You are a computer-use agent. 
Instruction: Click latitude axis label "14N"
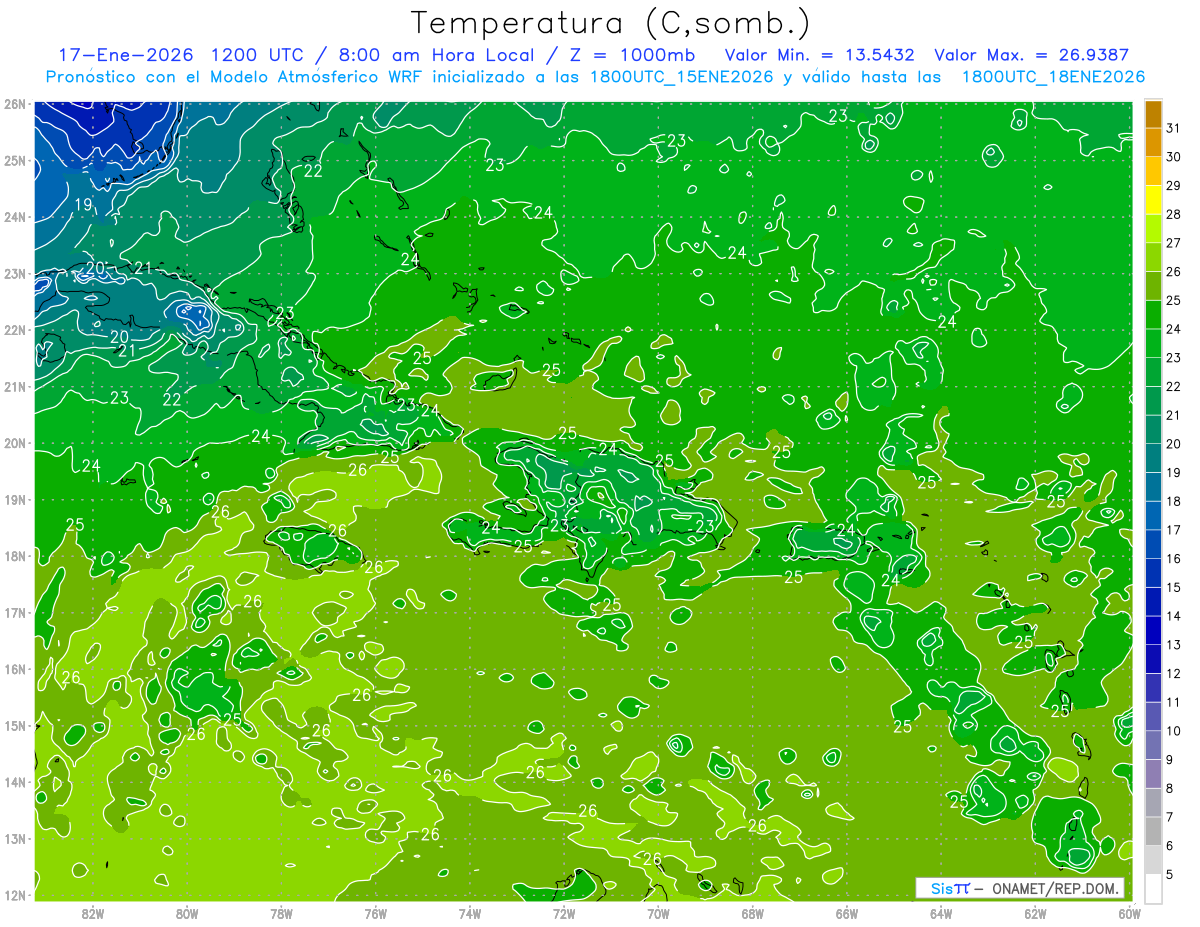click(15, 782)
